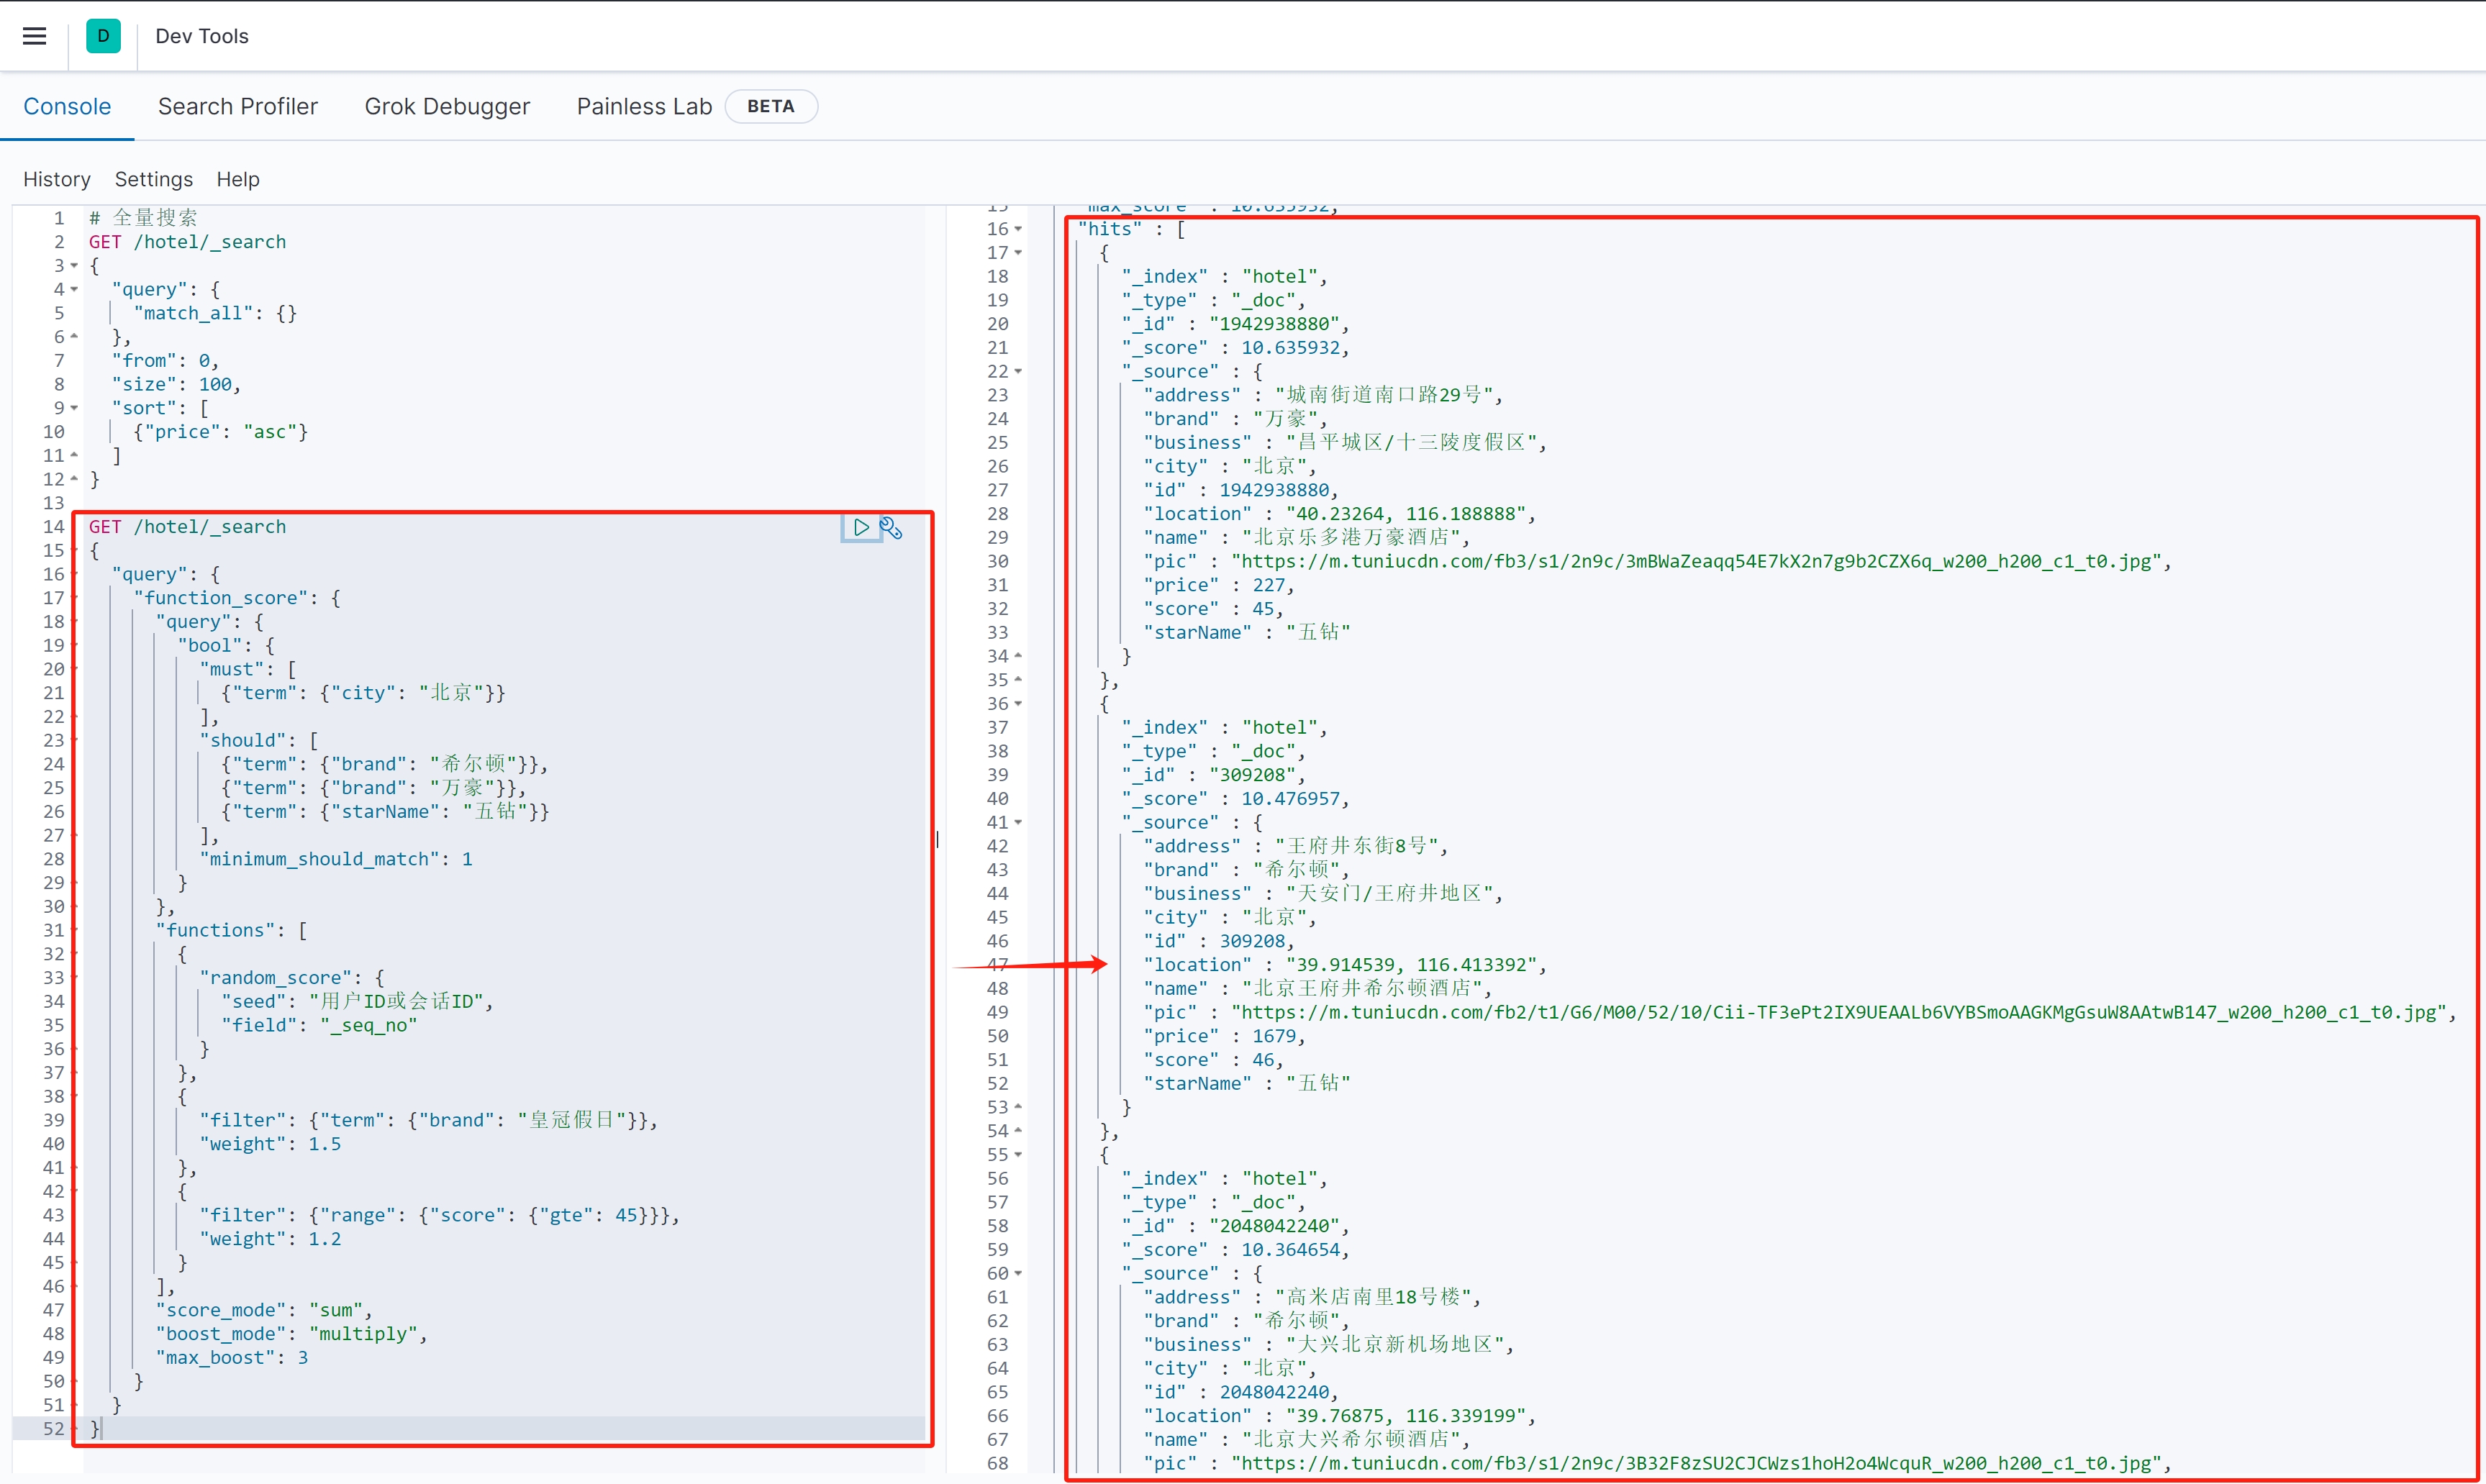Screen dimensions: 2486x1484
Task: Collapse third hit object at output line 55
Action: (1018, 1155)
